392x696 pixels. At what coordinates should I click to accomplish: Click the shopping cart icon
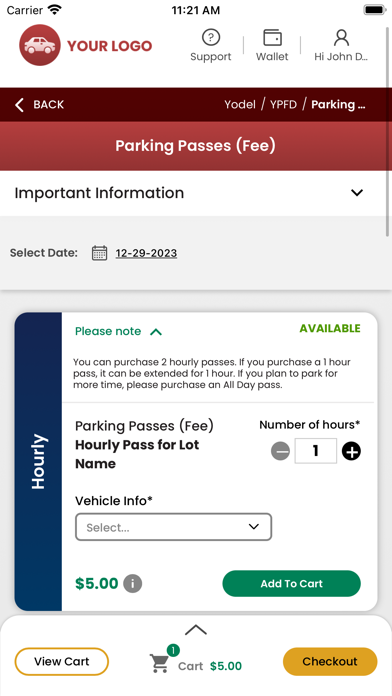pos(159,663)
